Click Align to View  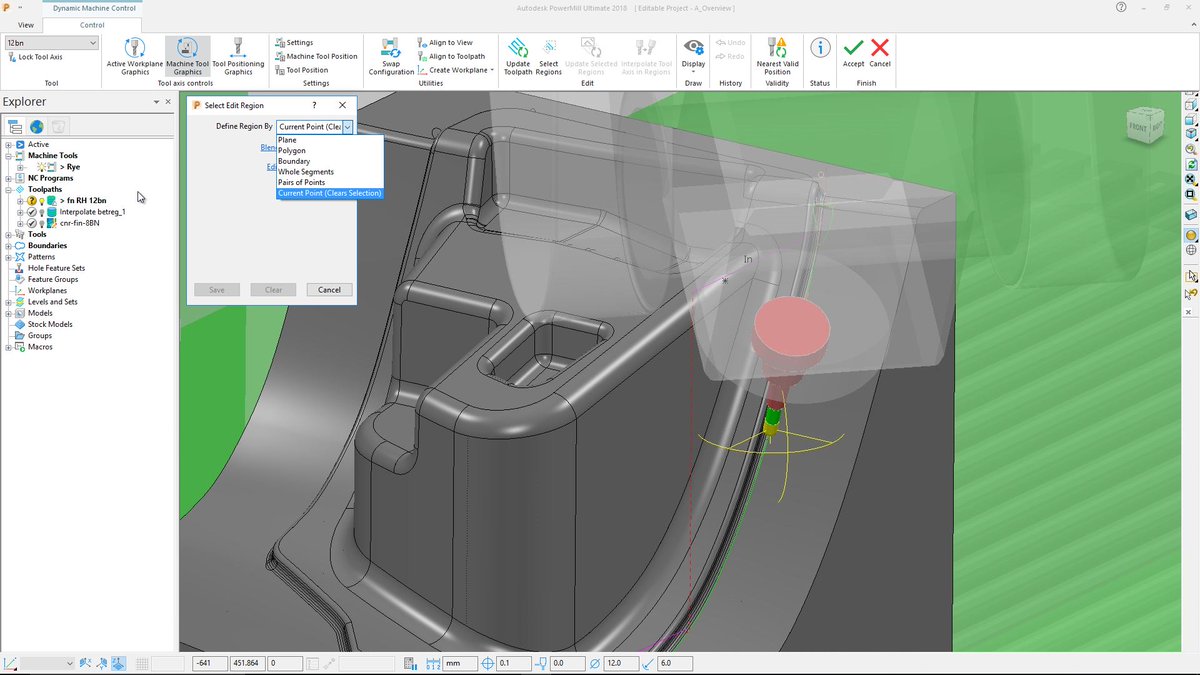(x=445, y=43)
